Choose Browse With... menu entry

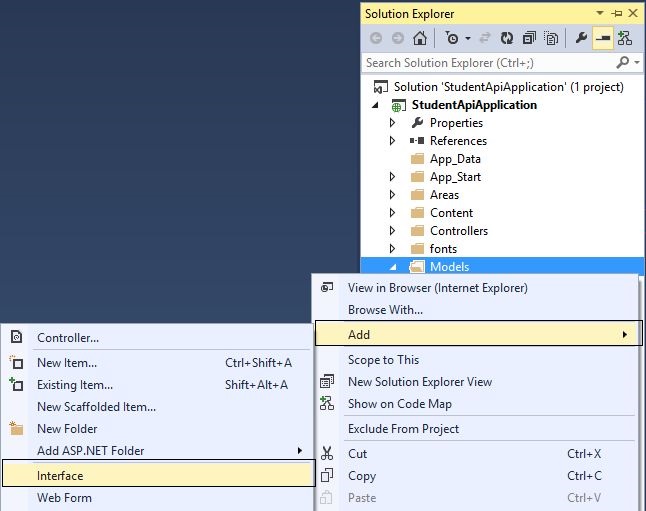pos(476,310)
